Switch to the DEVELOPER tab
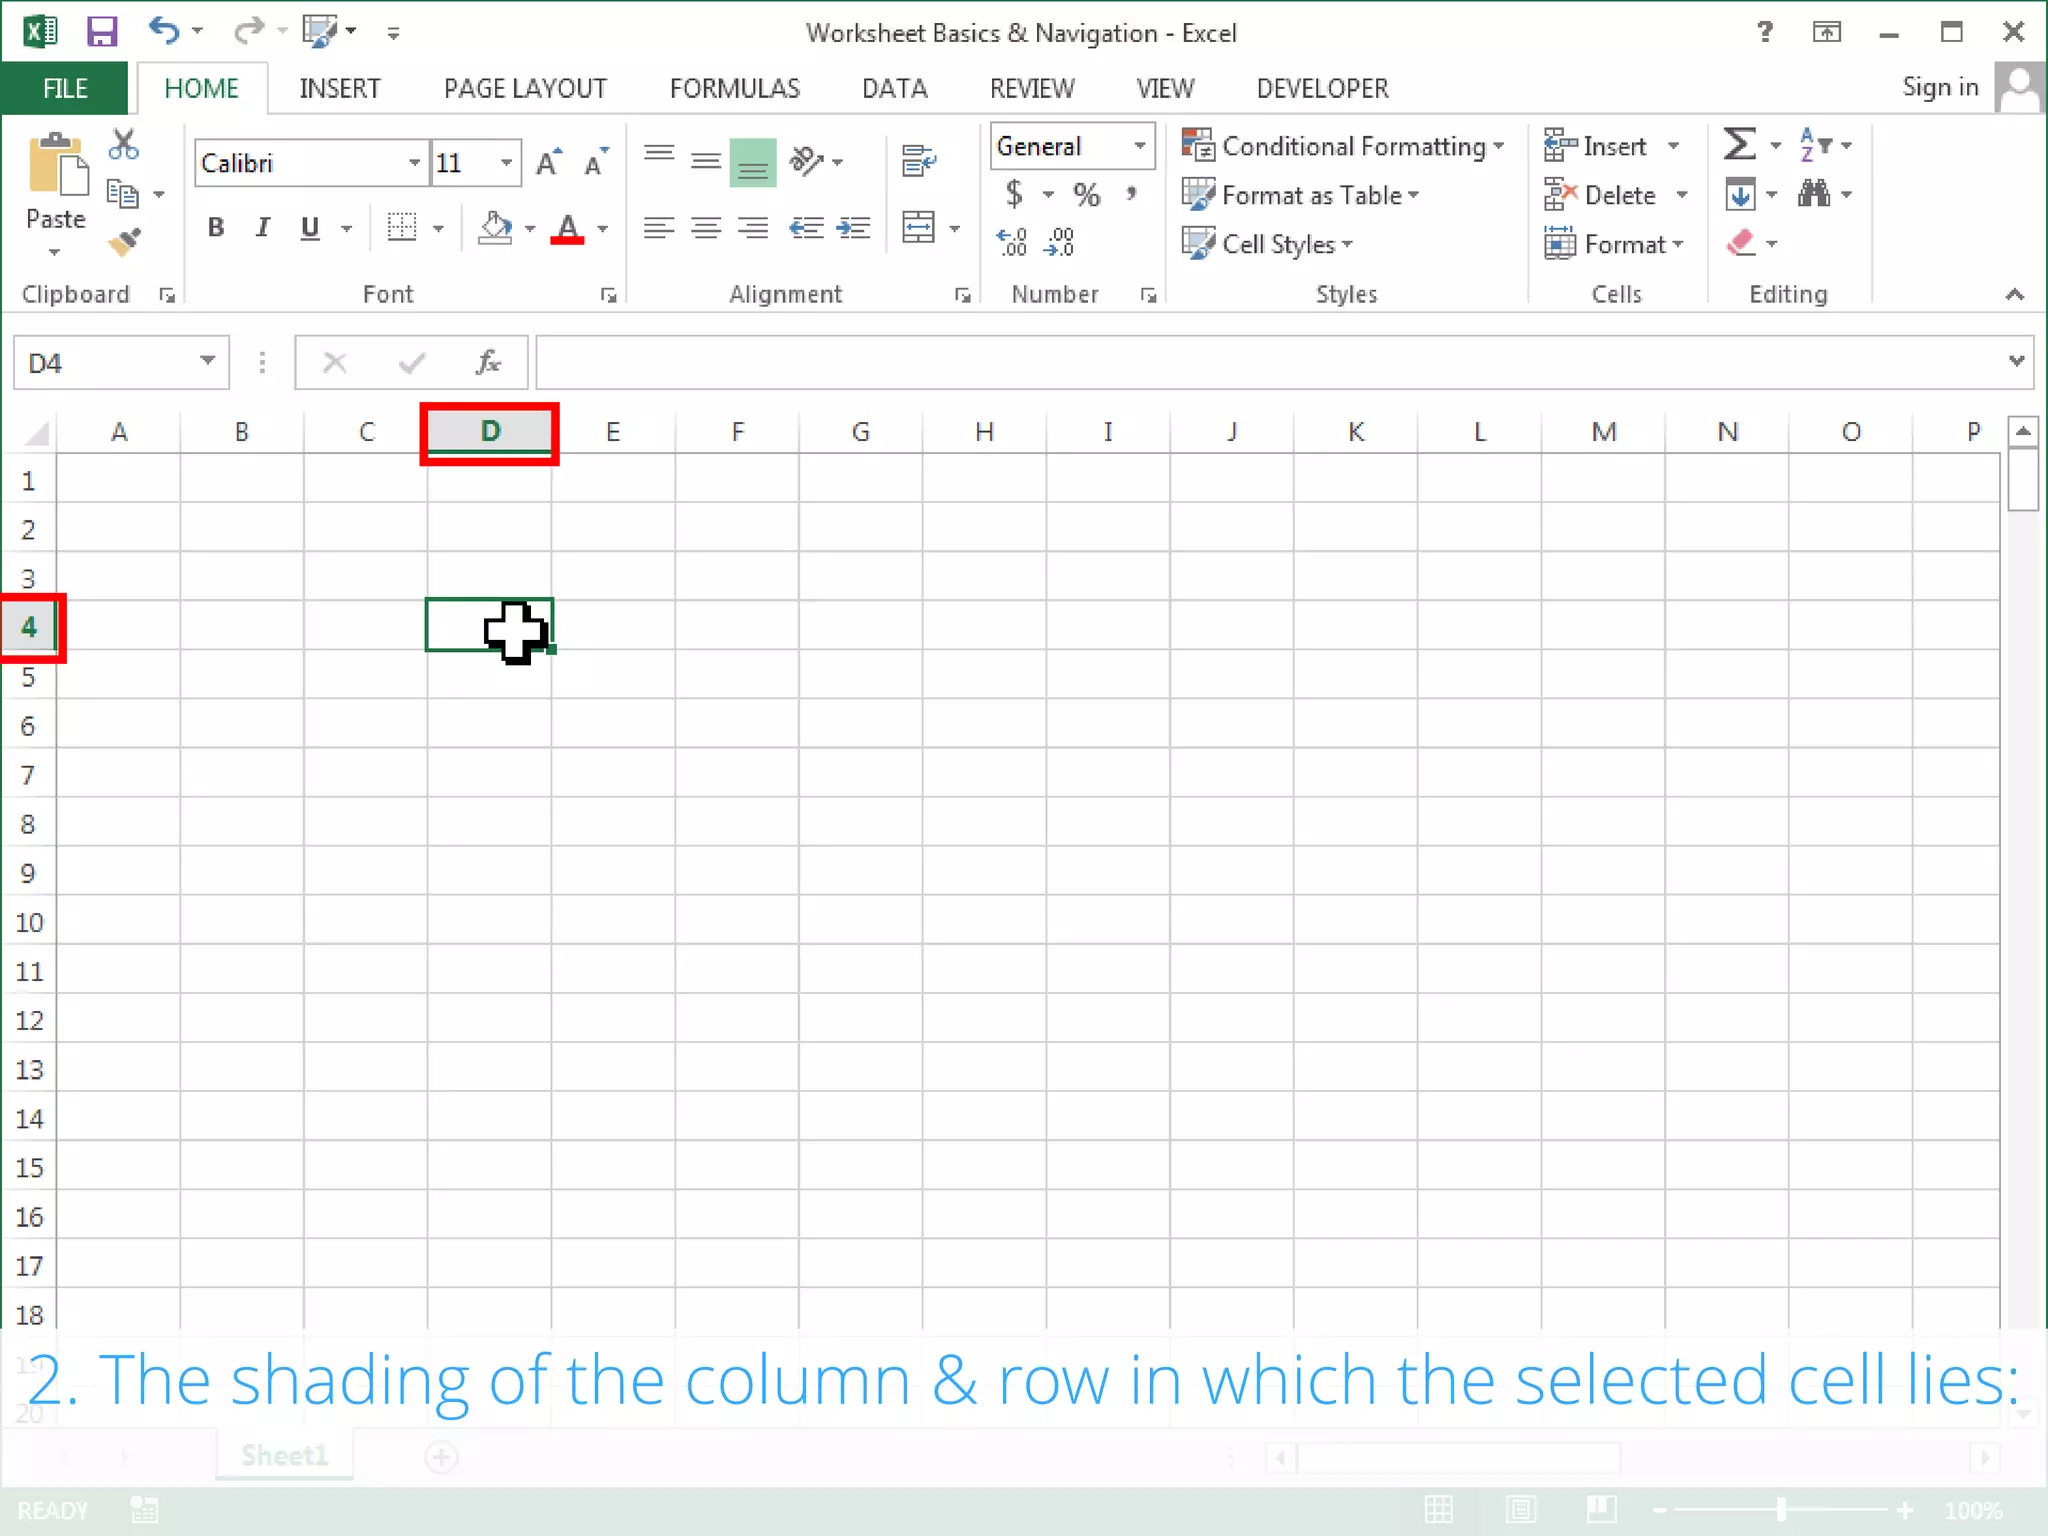The image size is (2048, 1536). (x=1322, y=88)
